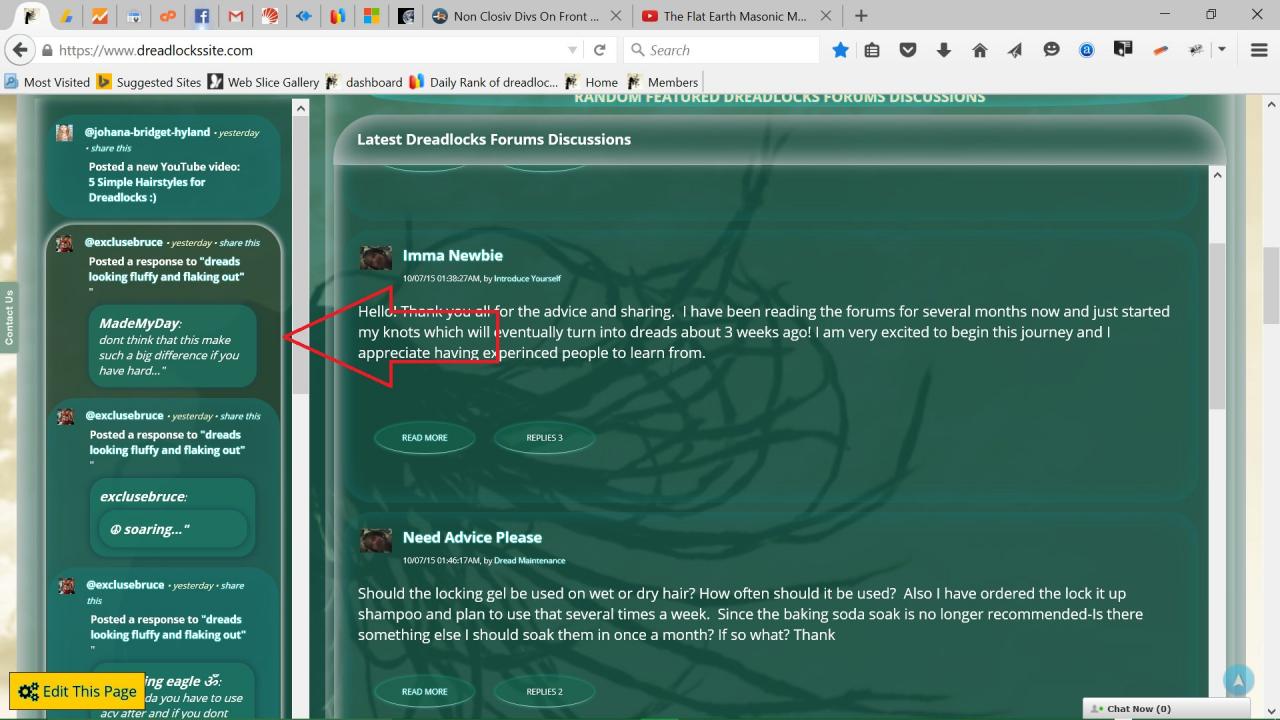
Task: Click READ MORE under Imma Newbie
Action: [x=425, y=438]
